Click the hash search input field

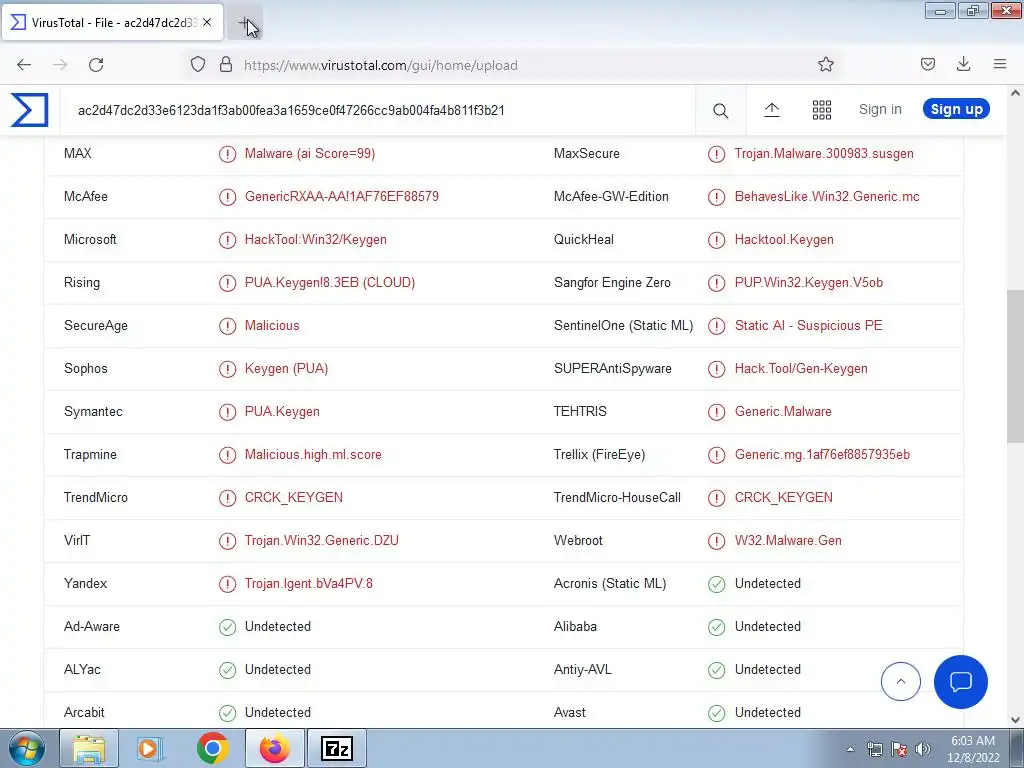pyautogui.click(x=379, y=110)
